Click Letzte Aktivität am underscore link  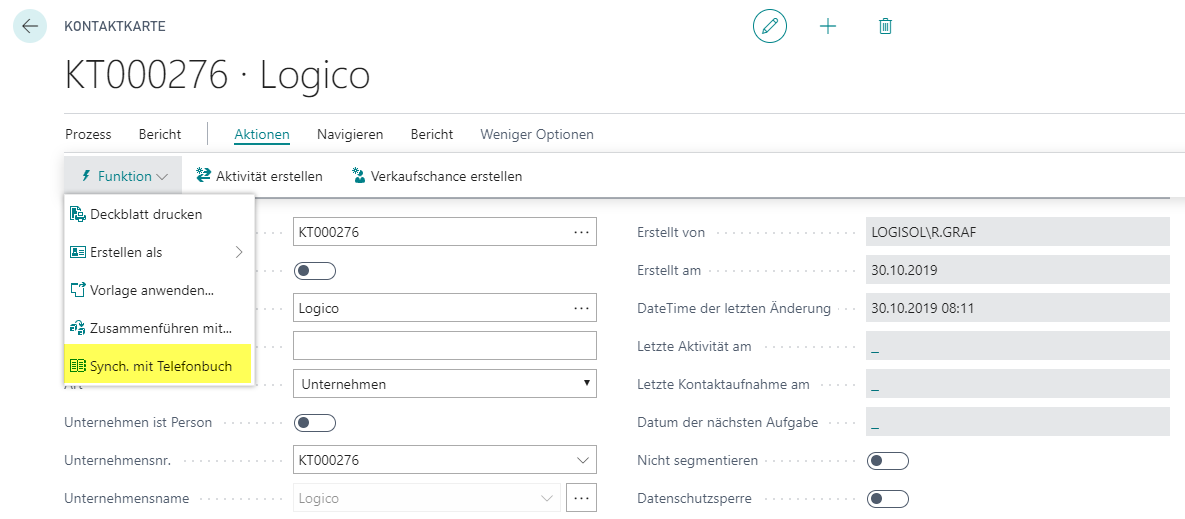[875, 348]
